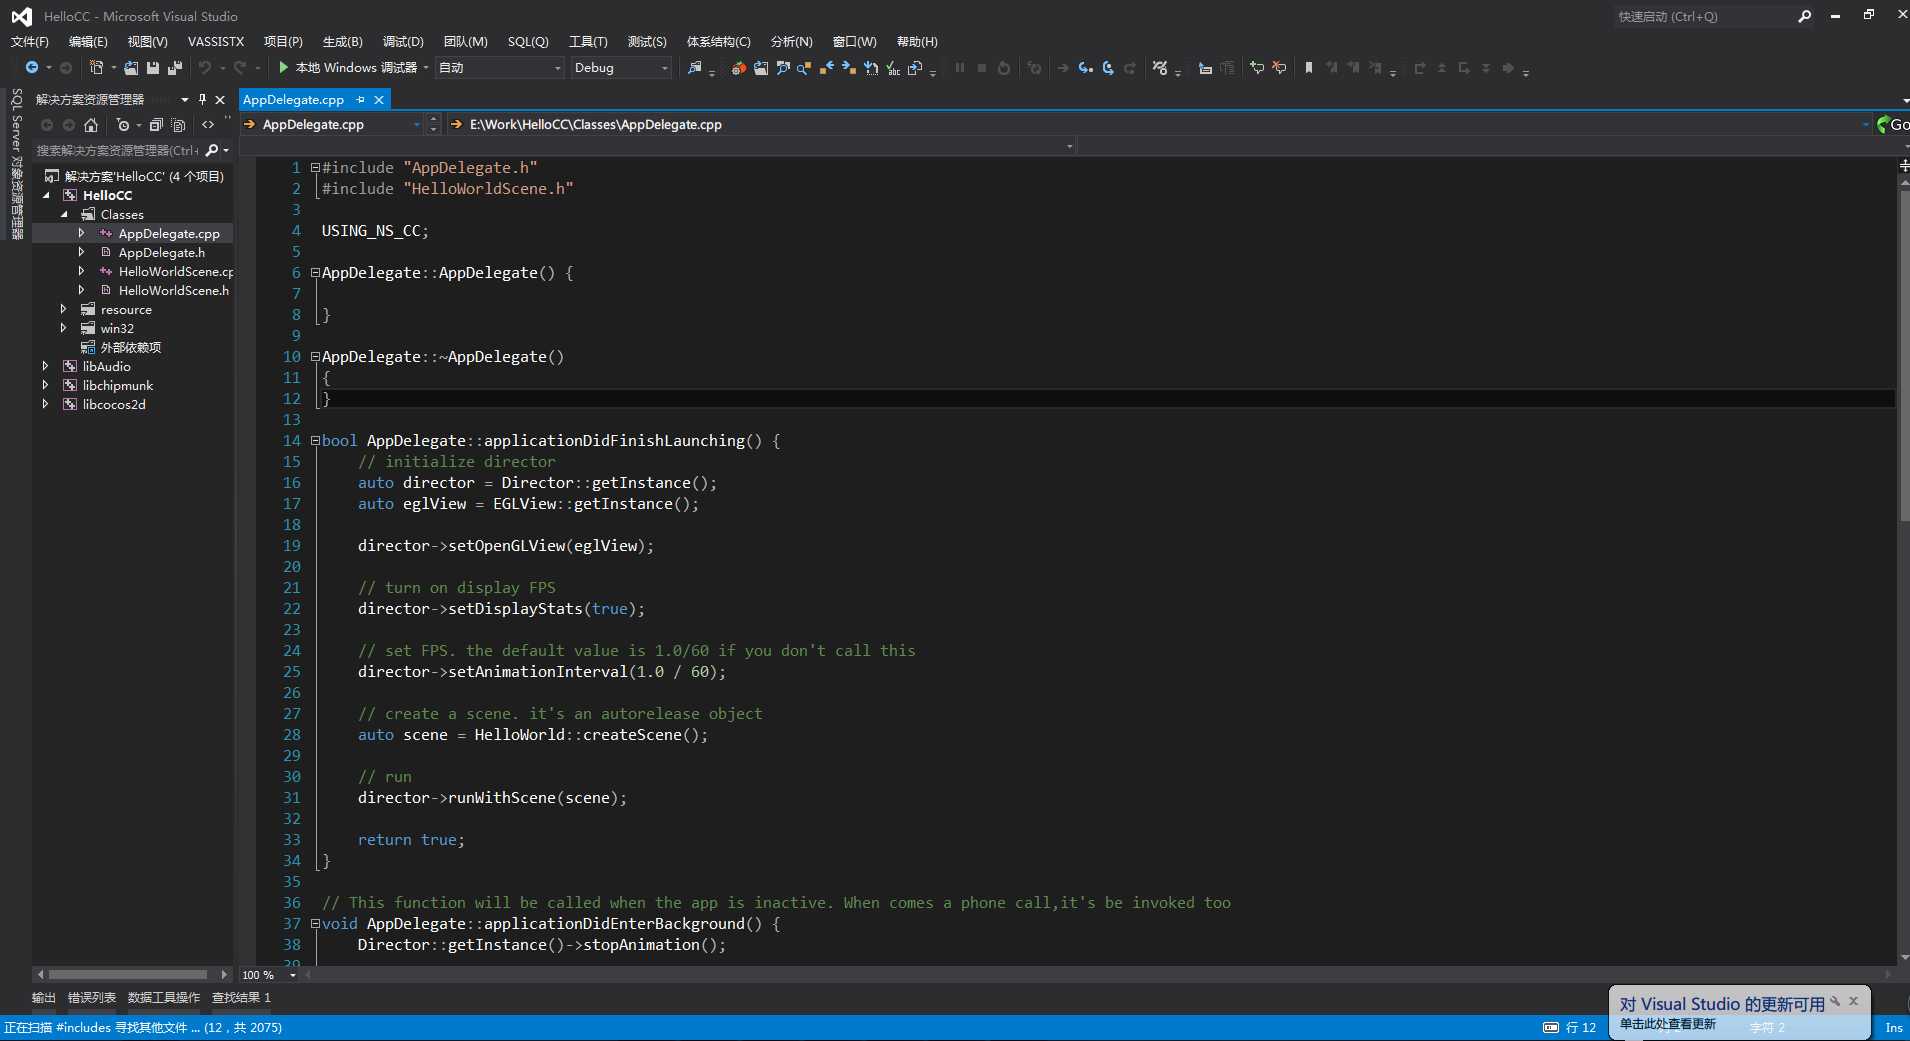
Task: Click the Solution Explorer search magnifier
Action: pos(212,151)
